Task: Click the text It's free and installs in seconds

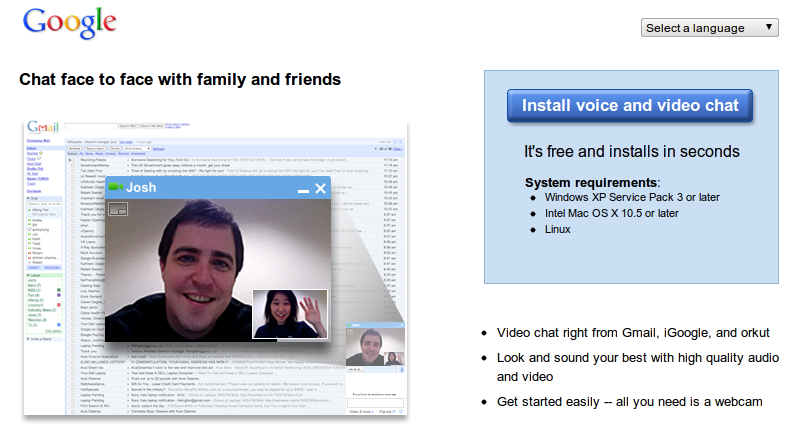Action: click(631, 151)
